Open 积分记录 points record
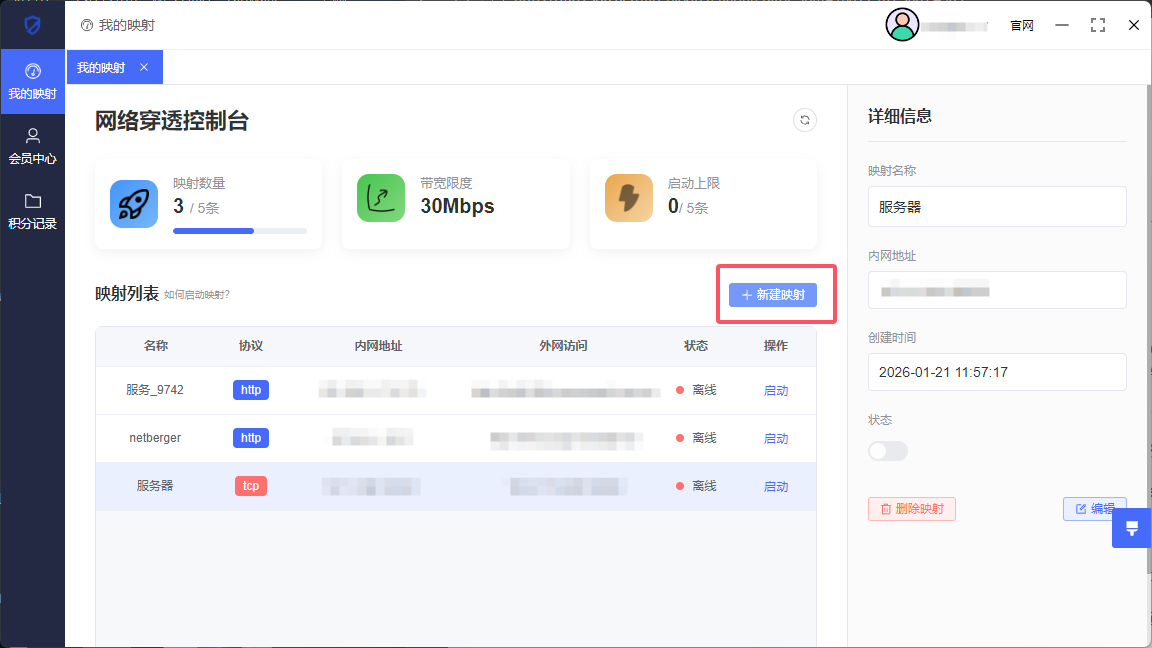Viewport: 1152px width, 648px height. point(32,211)
